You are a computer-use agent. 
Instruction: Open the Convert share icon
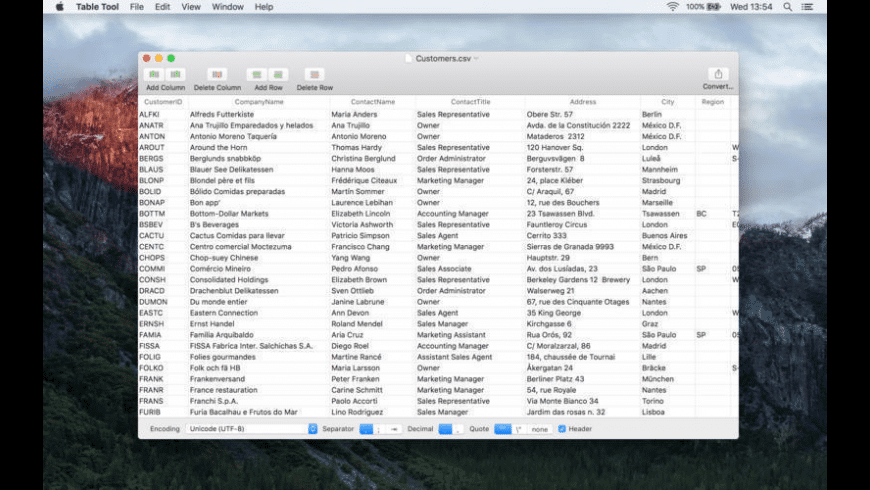click(x=717, y=74)
